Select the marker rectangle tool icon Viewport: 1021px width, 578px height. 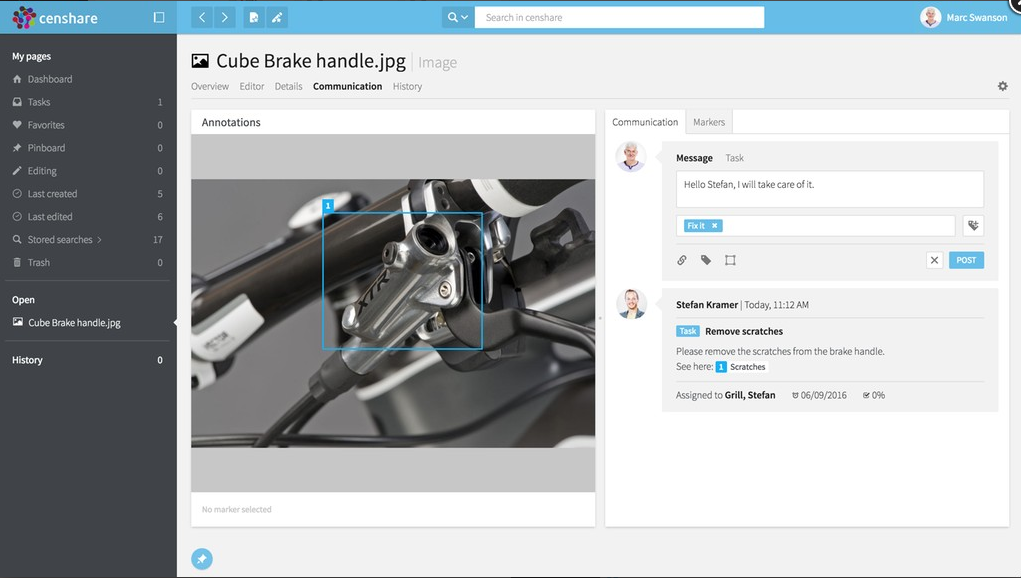pos(730,260)
